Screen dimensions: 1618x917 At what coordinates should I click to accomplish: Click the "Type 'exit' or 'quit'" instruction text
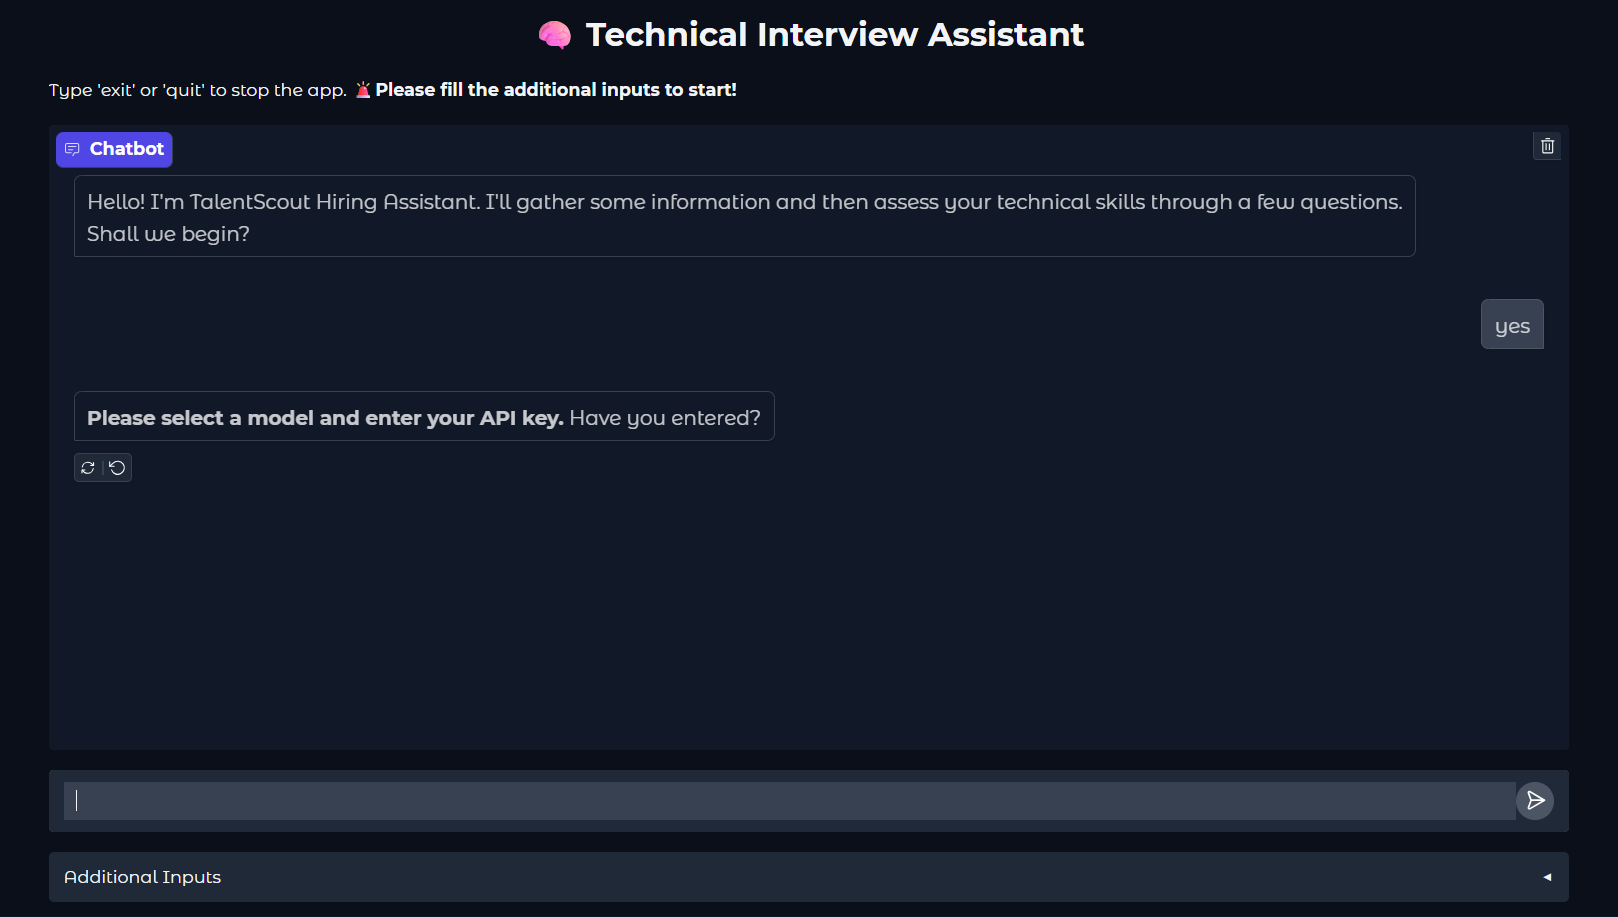pos(198,90)
